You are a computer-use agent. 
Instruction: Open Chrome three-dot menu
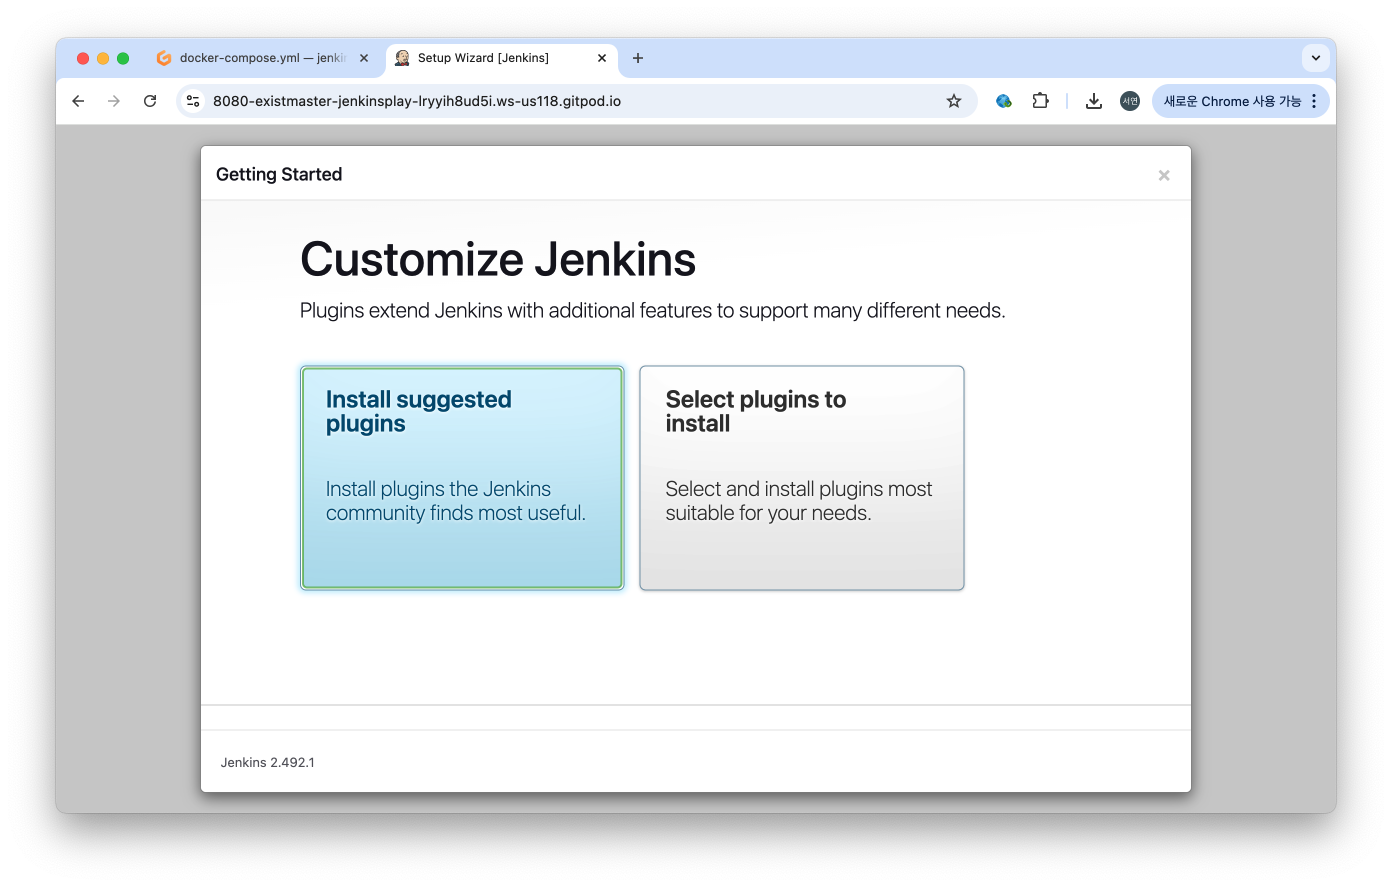pos(1314,101)
